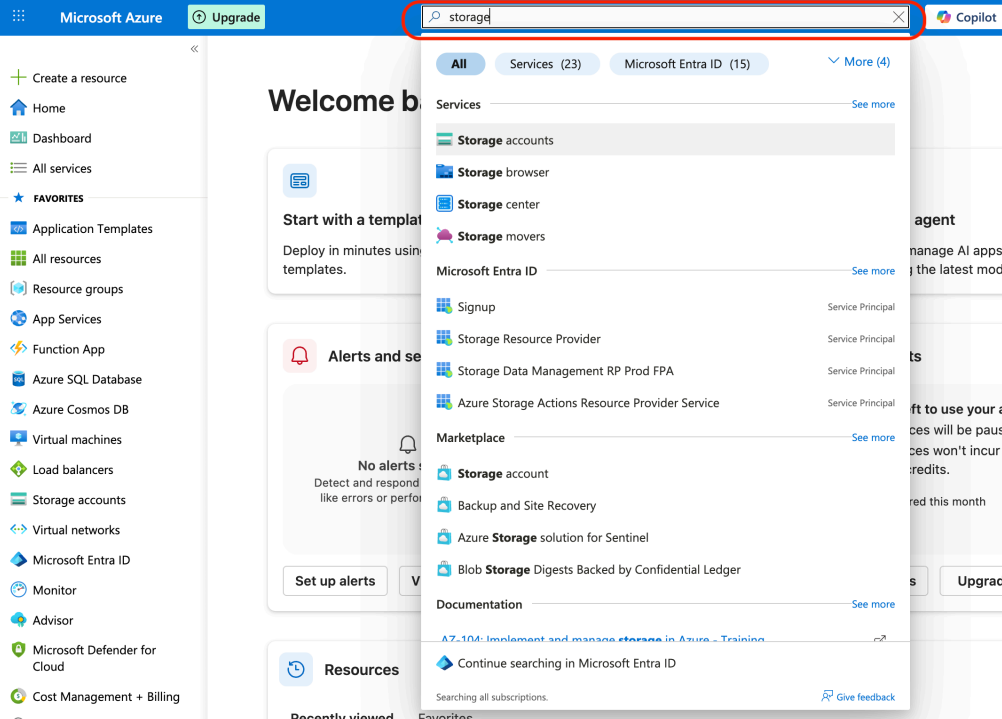Image resolution: width=1002 pixels, height=719 pixels.
Task: Click the Azure Cosmos DB sidebar icon
Action: [18, 409]
